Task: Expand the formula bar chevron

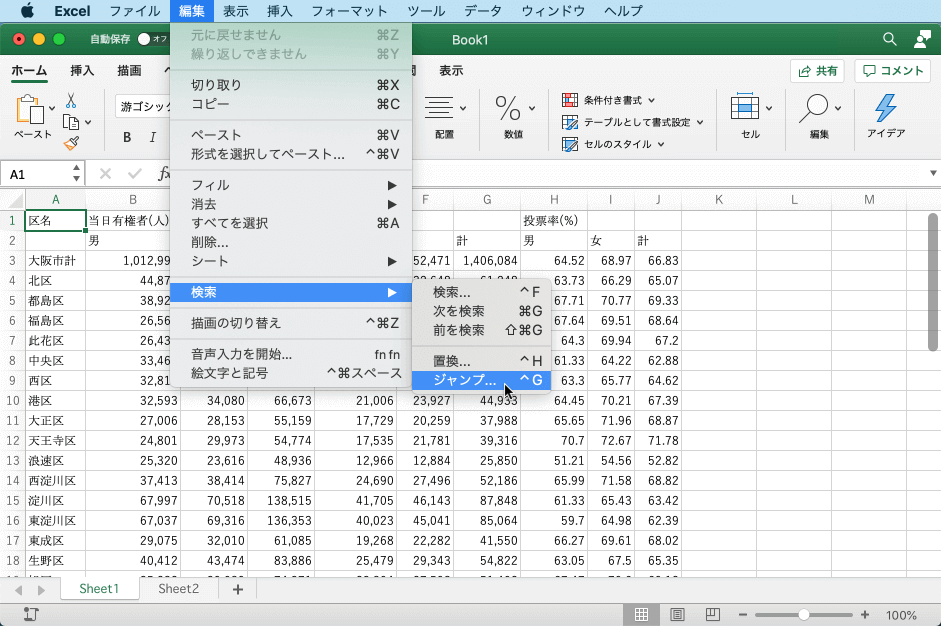Action: [x=933, y=173]
